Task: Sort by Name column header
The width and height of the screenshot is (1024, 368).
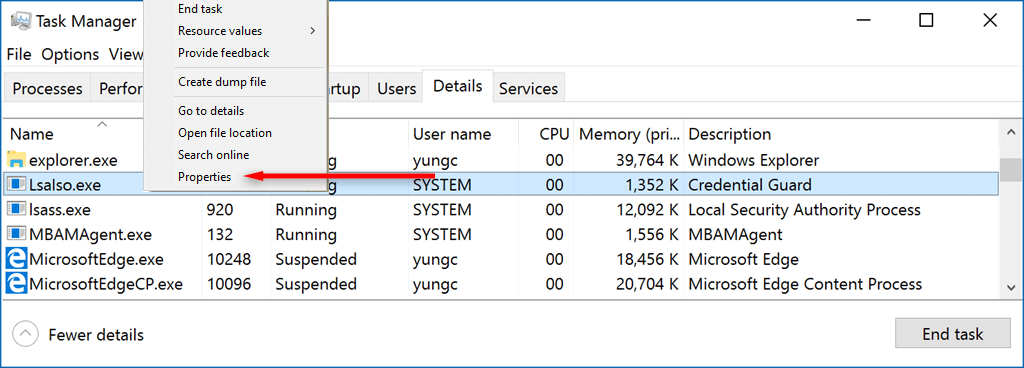Action: (x=31, y=134)
